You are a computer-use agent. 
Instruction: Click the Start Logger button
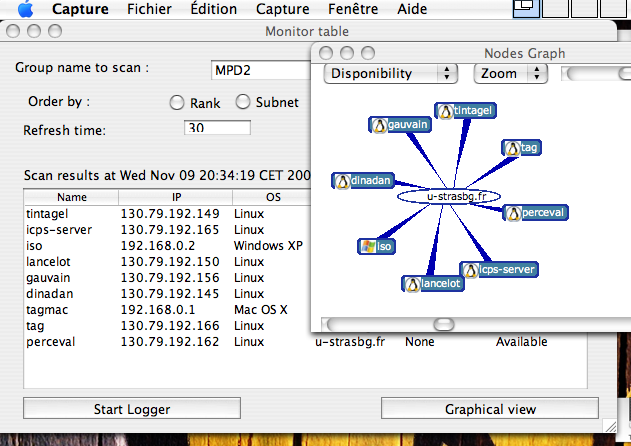pos(132,409)
